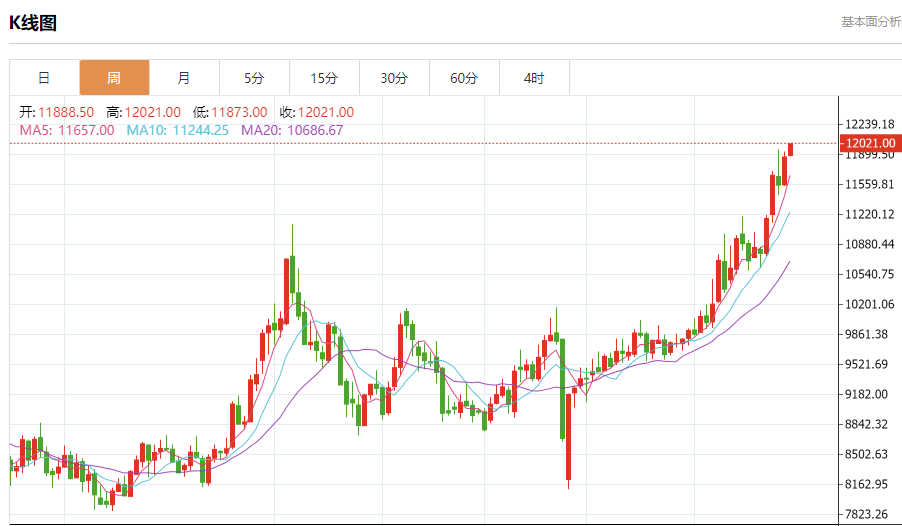Open the 4时 interval tab
This screenshot has width=902, height=526.
534,78
